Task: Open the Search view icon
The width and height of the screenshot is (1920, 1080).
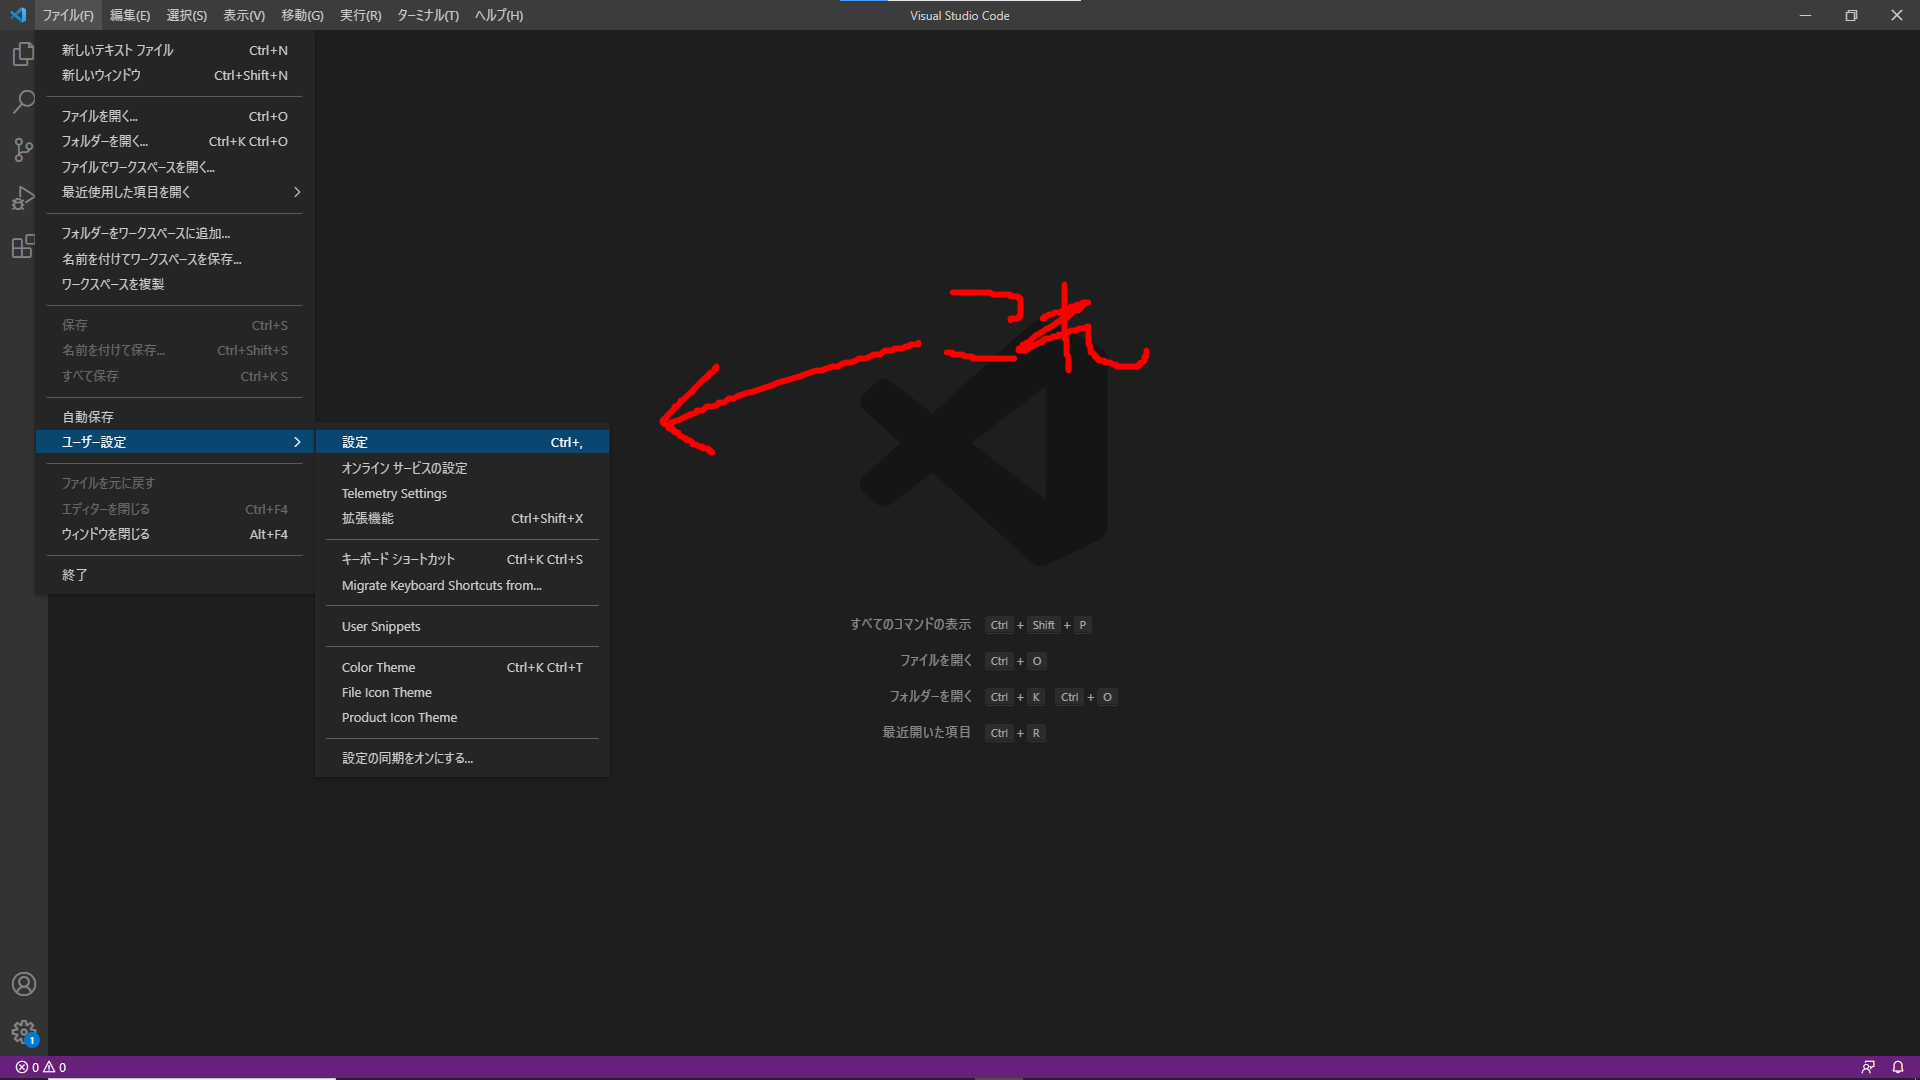Action: pos(23,101)
